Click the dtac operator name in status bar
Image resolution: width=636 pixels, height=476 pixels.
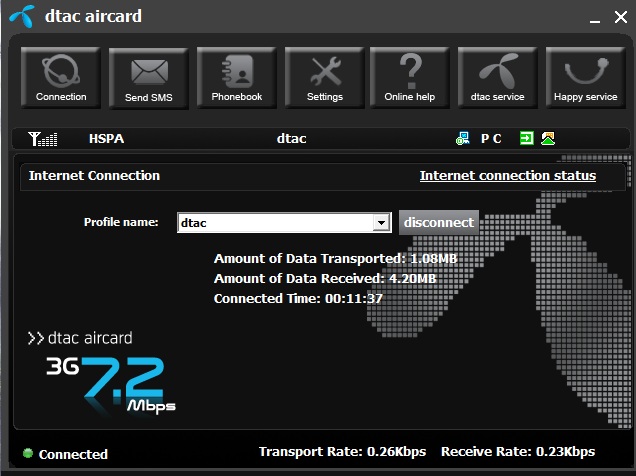[x=291, y=139]
